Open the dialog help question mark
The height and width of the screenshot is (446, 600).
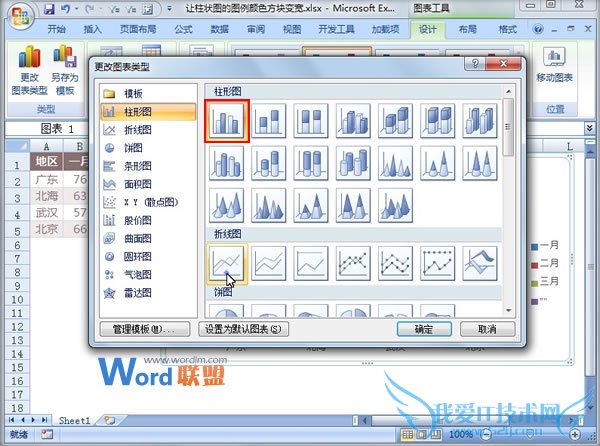(475, 63)
